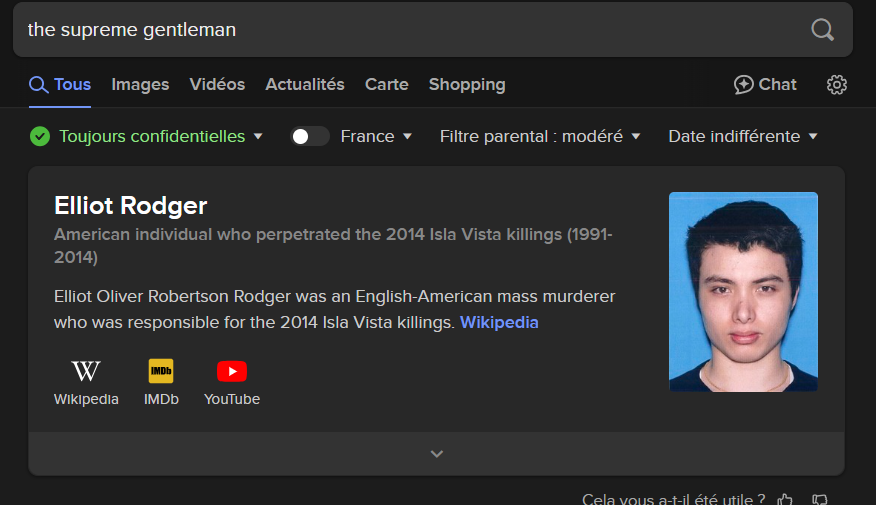This screenshot has height=505, width=876.
Task: Open the Date indifférente dropdown
Action: pyautogui.click(x=743, y=137)
